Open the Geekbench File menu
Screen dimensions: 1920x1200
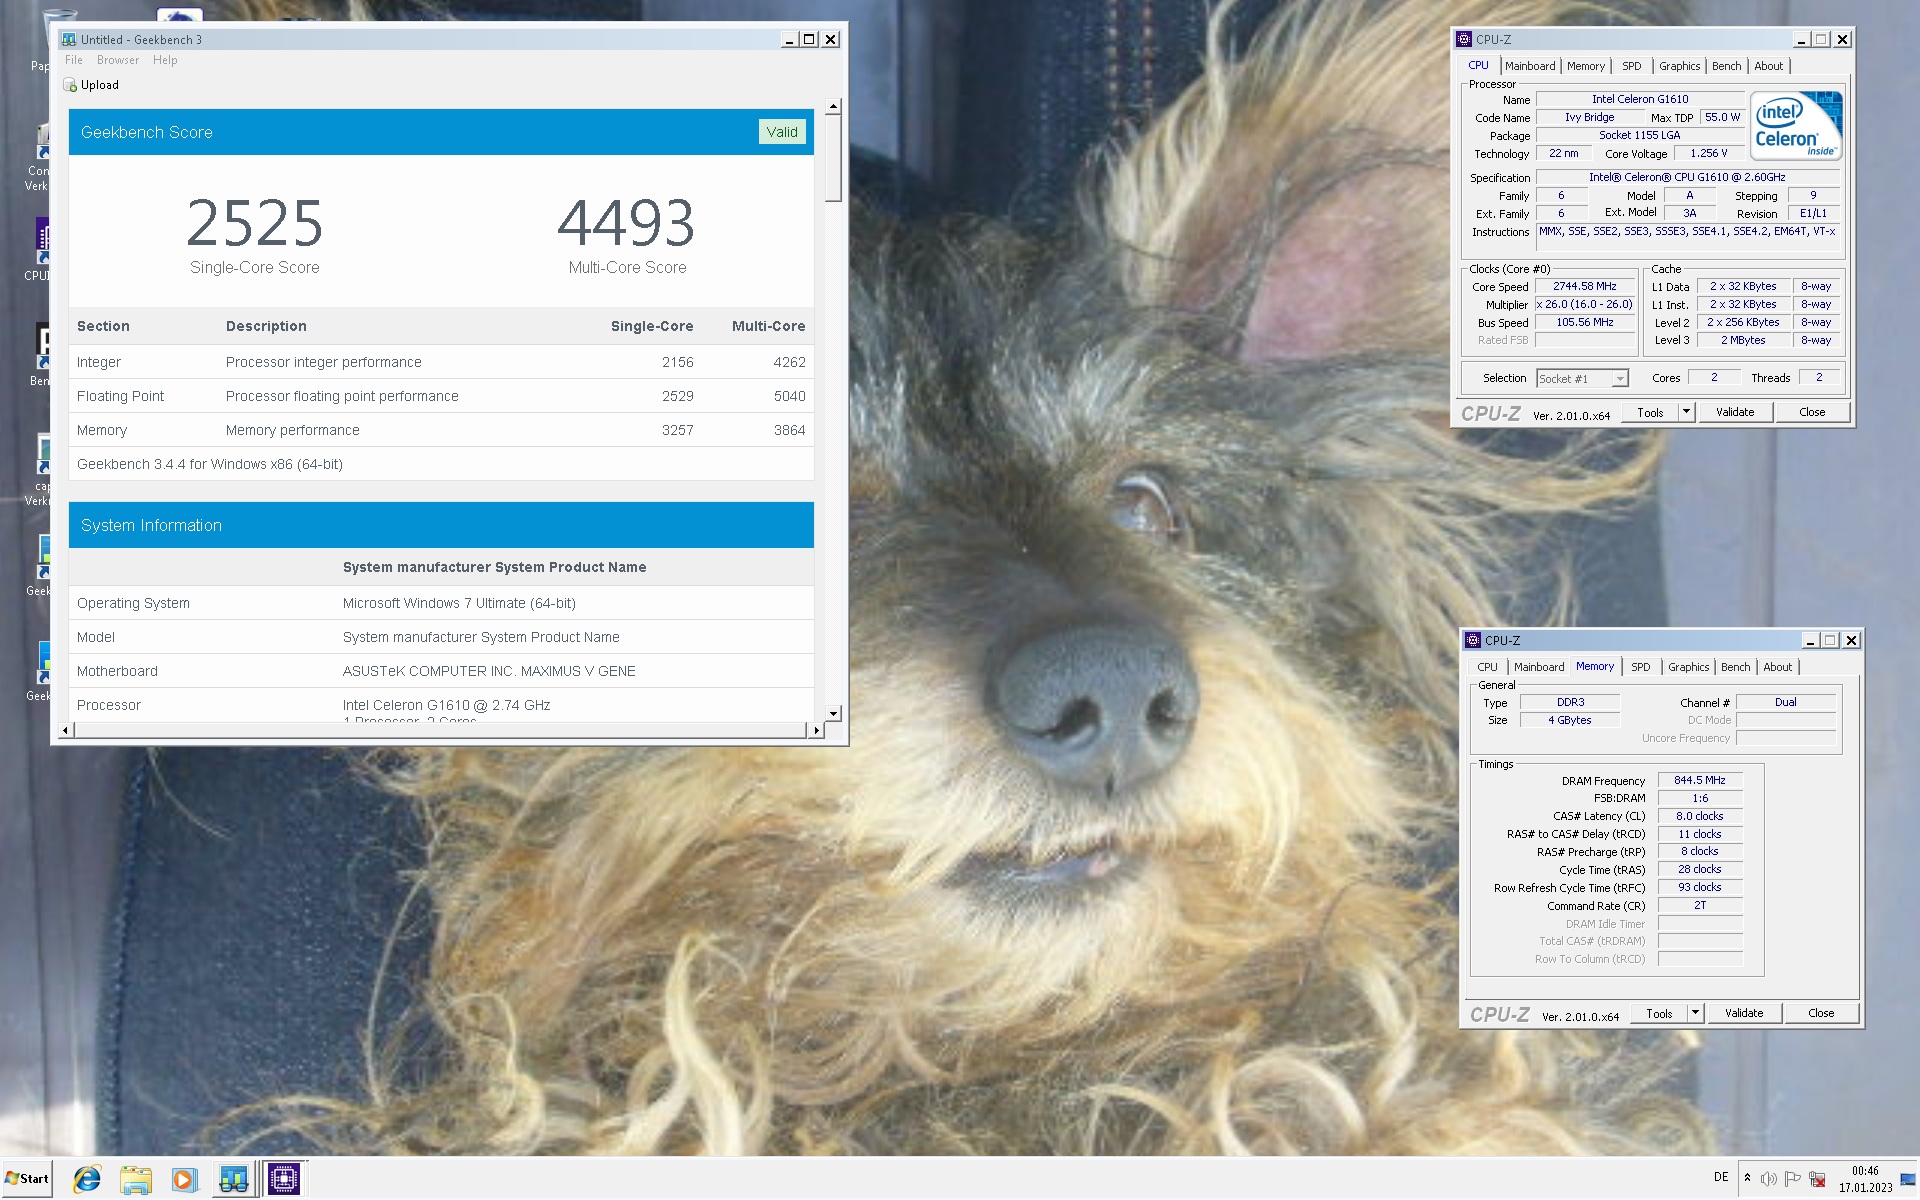point(74,60)
